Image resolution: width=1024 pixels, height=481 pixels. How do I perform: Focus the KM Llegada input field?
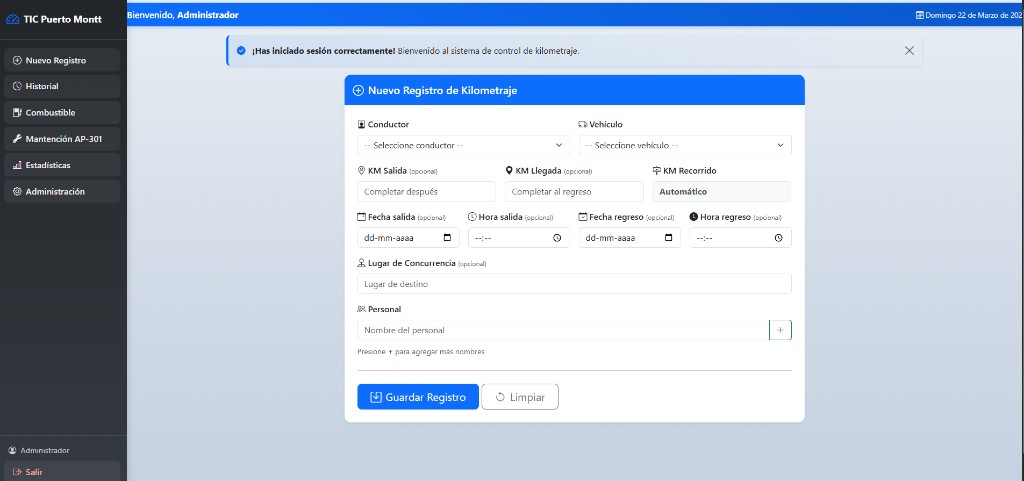coord(574,191)
